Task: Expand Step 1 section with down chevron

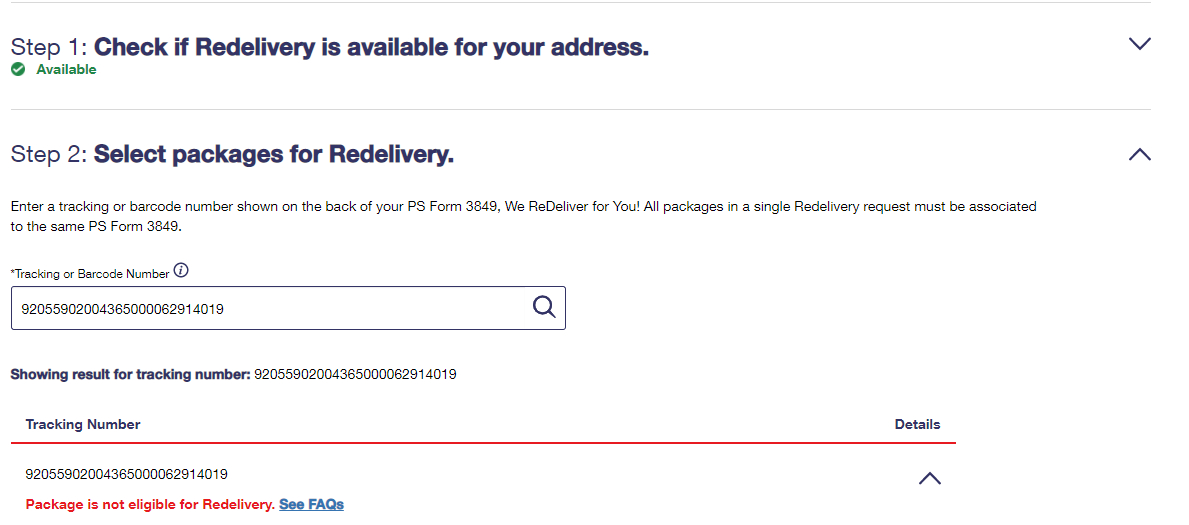Action: tap(1139, 43)
